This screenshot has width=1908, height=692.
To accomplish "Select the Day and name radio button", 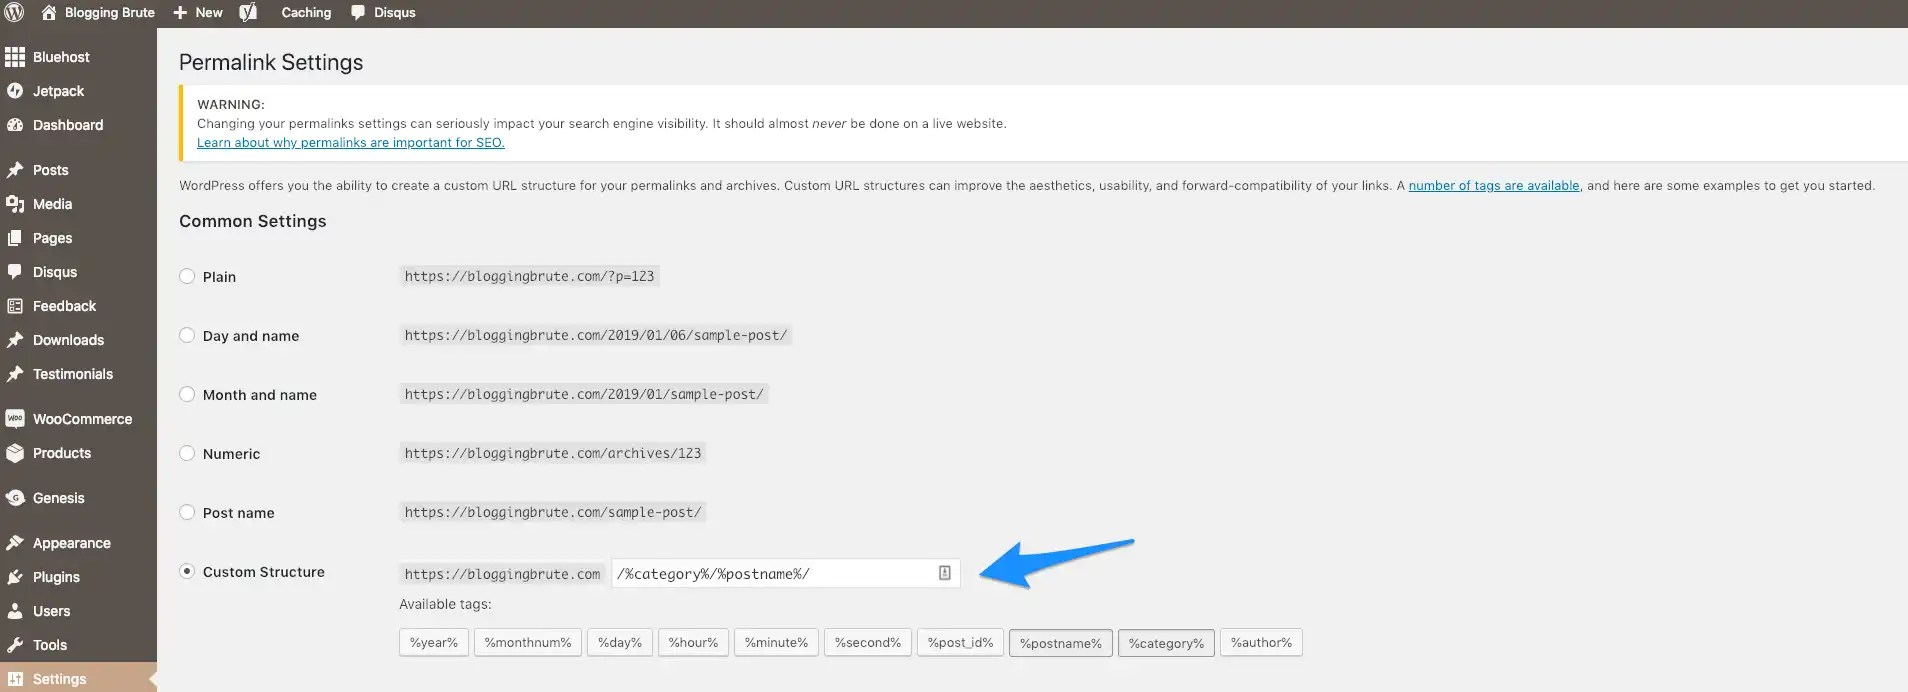I will click(x=187, y=335).
